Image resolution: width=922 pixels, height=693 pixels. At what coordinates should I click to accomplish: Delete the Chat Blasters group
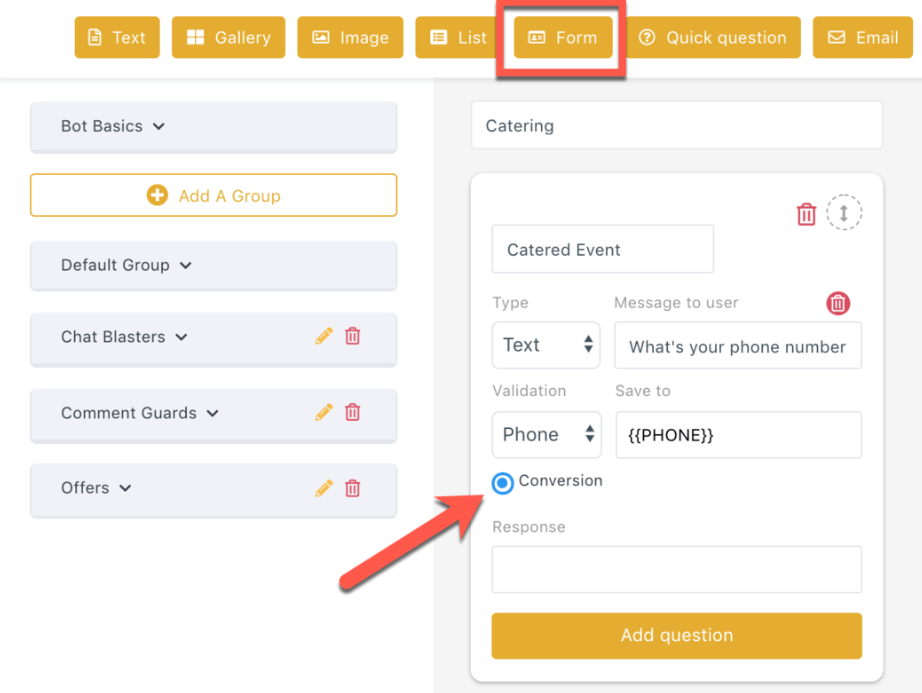tap(352, 336)
